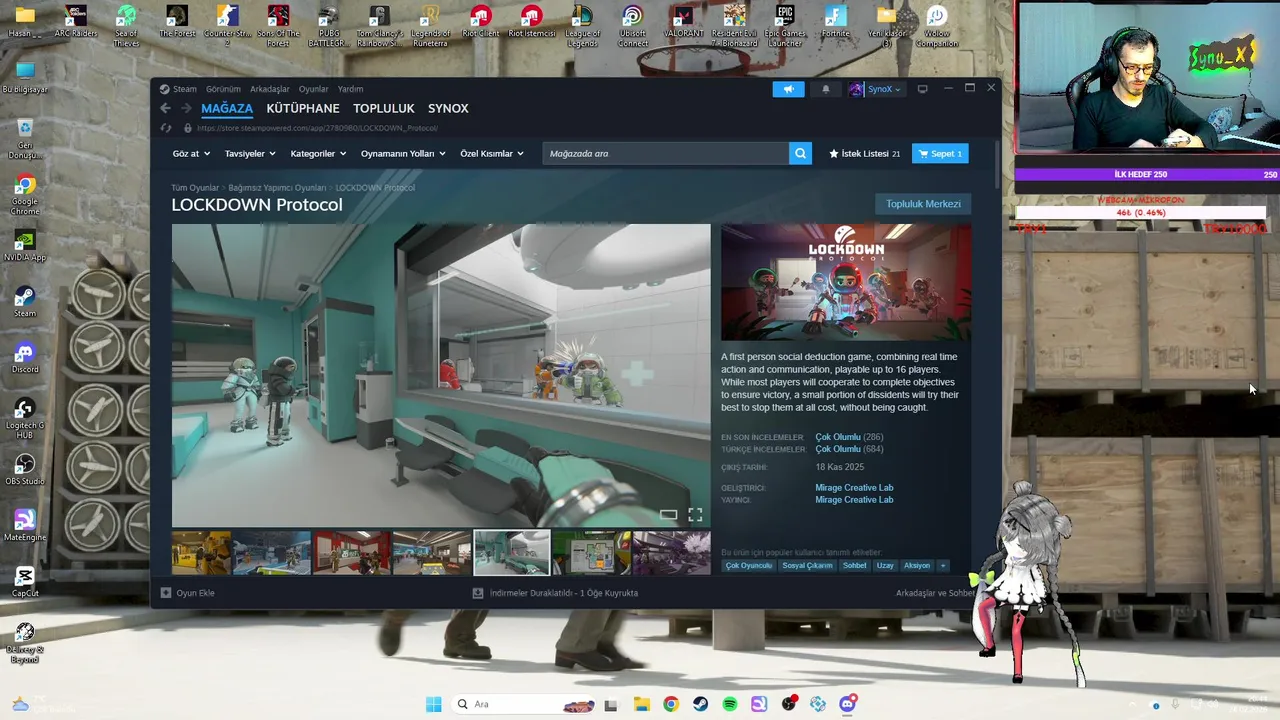The image size is (1280, 720).
Task: Open Epic Games Launcher desktop shortcut
Action: [x=785, y=26]
